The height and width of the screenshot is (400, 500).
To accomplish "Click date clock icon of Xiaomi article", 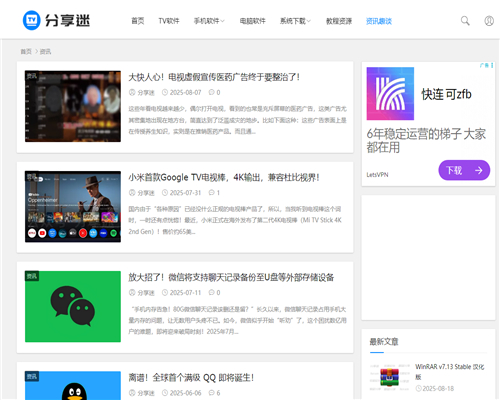I will (x=165, y=193).
